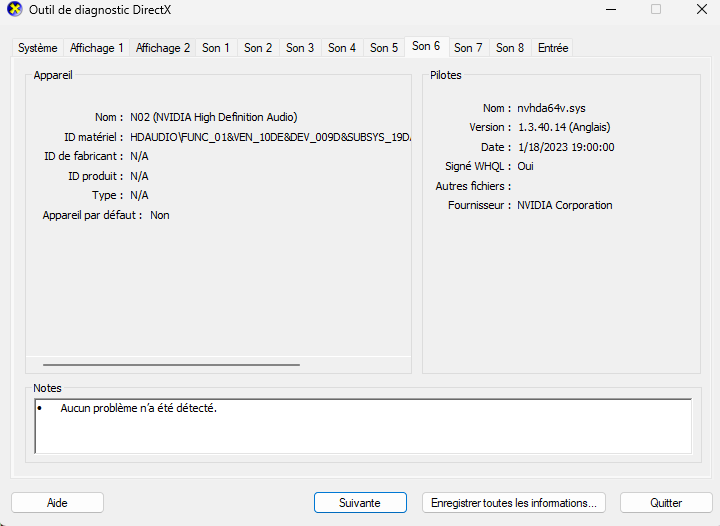Viewport: 720px width, 526px height.
Task: Select the driver name nvhda64v.sys
Action: tap(551, 108)
